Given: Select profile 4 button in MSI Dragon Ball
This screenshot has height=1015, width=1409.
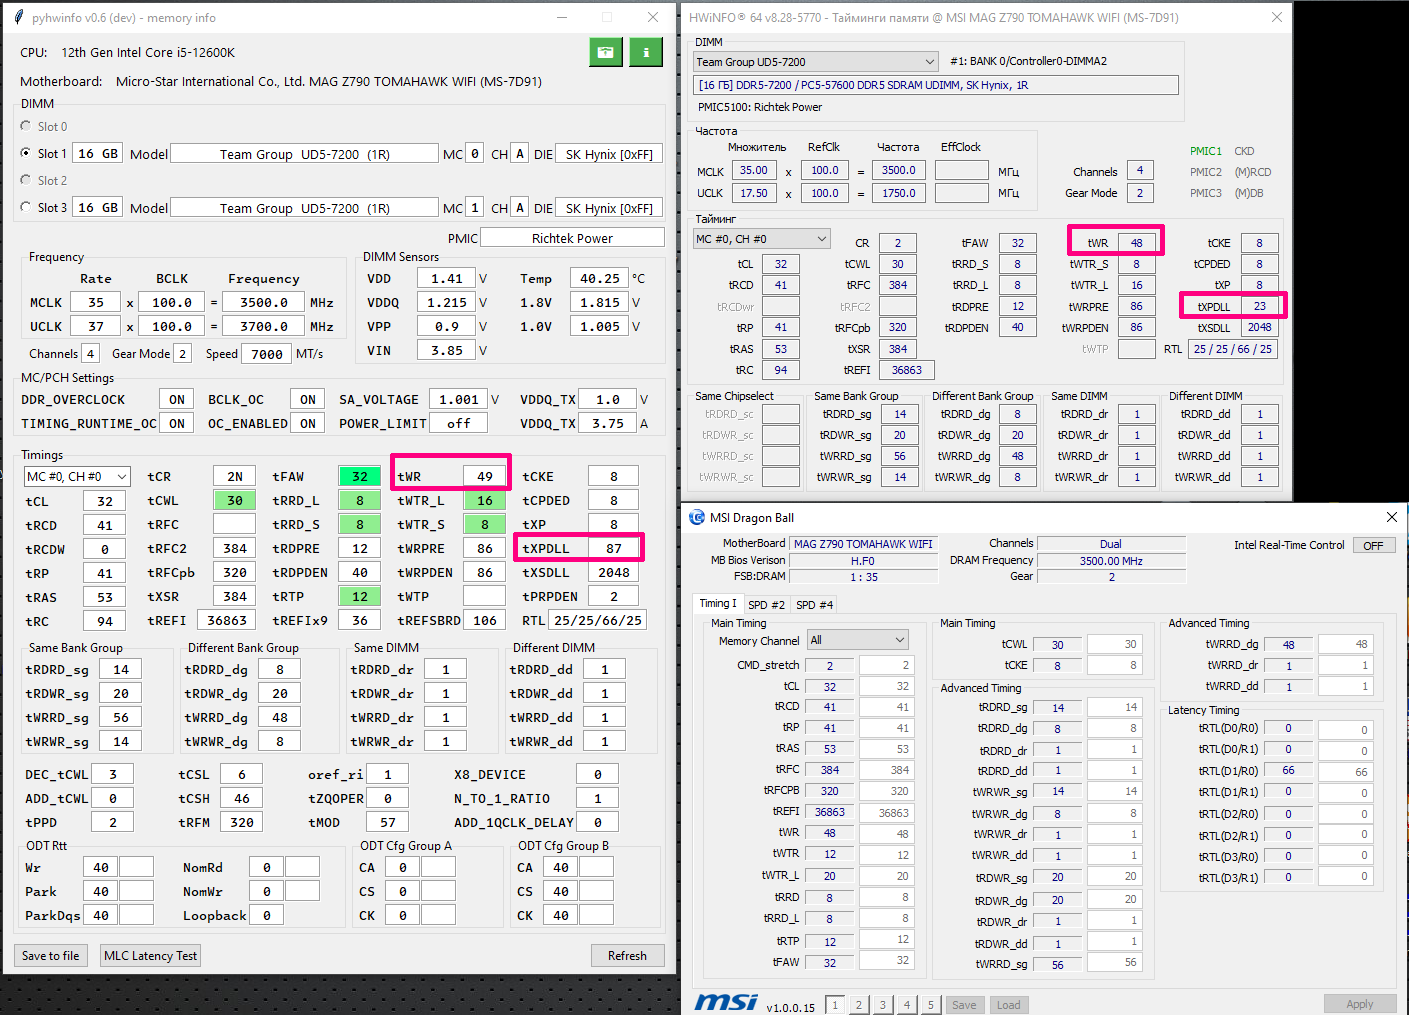Looking at the screenshot, I should coord(907,1005).
